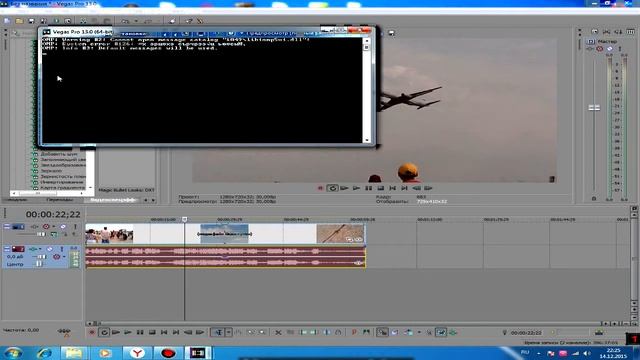
Task: Open a project with the folder icon
Action: tap(19, 21)
